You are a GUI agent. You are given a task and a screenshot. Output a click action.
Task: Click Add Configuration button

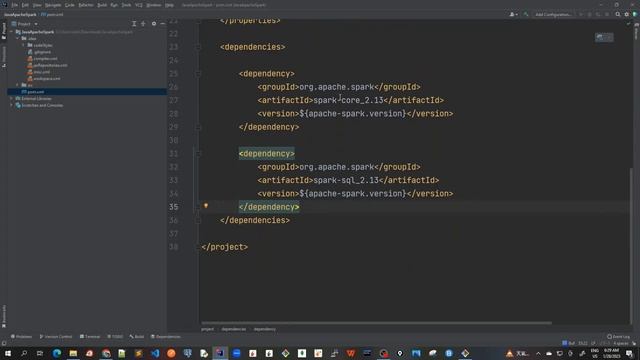[553, 14]
